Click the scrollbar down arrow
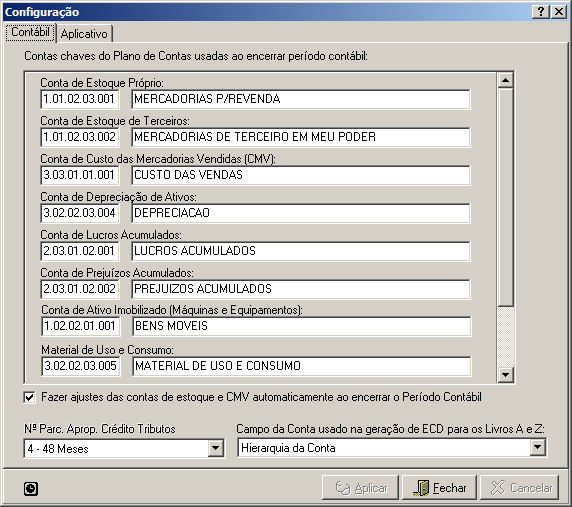572x507 pixels. point(505,375)
